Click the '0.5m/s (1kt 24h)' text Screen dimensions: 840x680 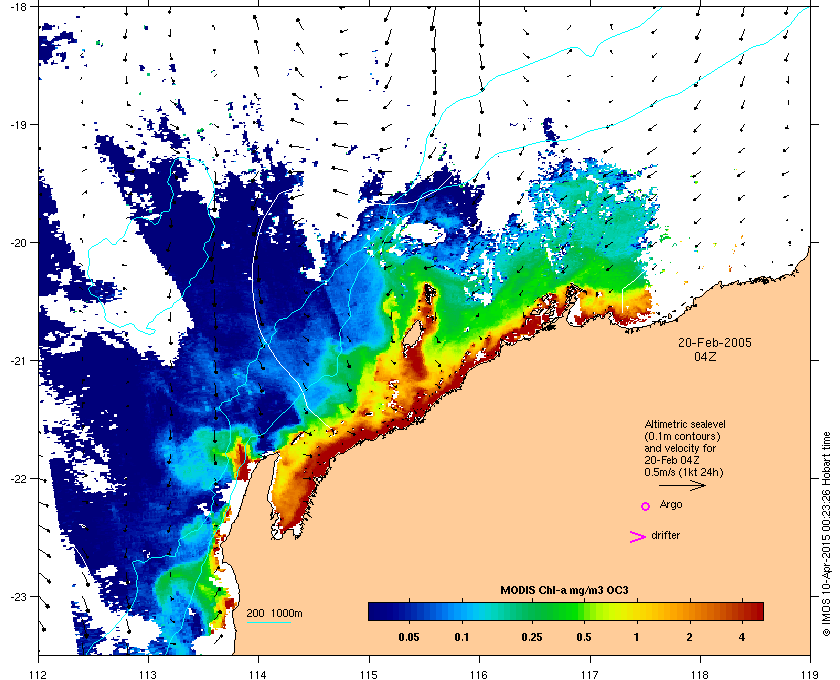pyautogui.click(x=684, y=472)
